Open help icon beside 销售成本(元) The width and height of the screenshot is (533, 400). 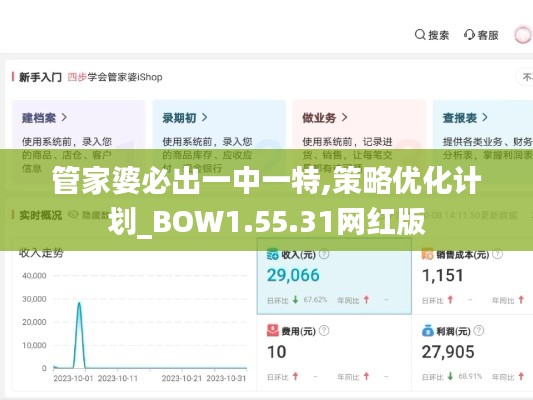(x=498, y=254)
